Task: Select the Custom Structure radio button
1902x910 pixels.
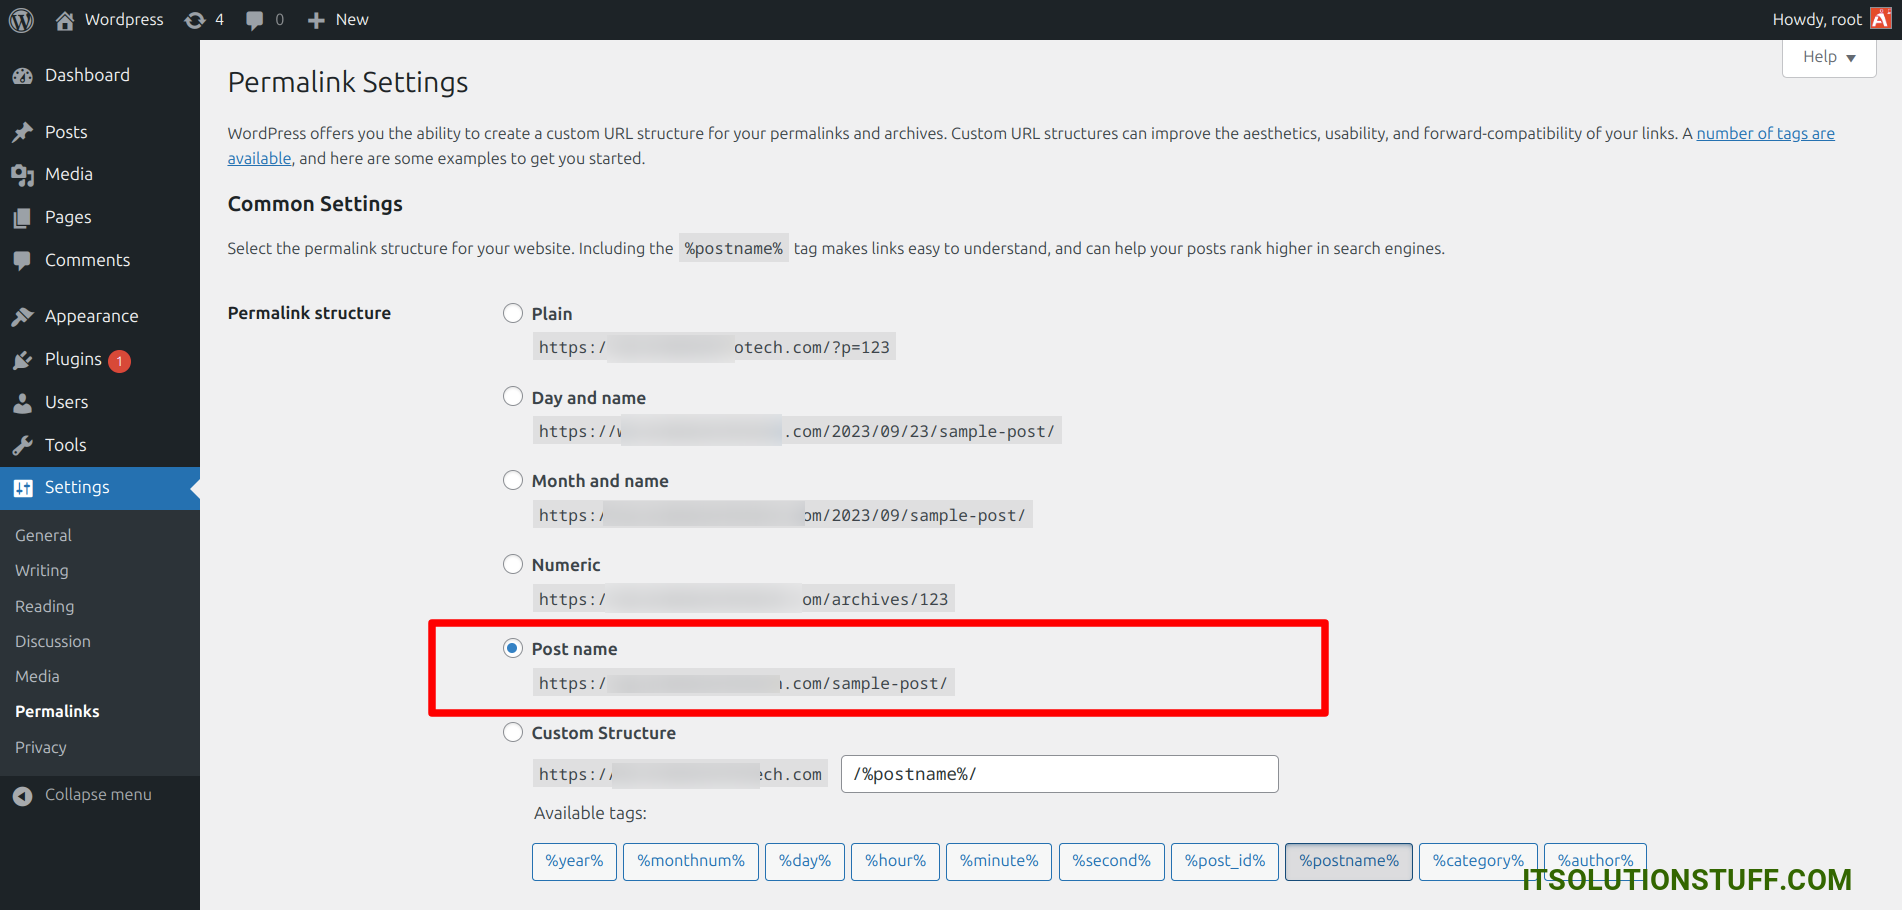Action: coord(513,732)
